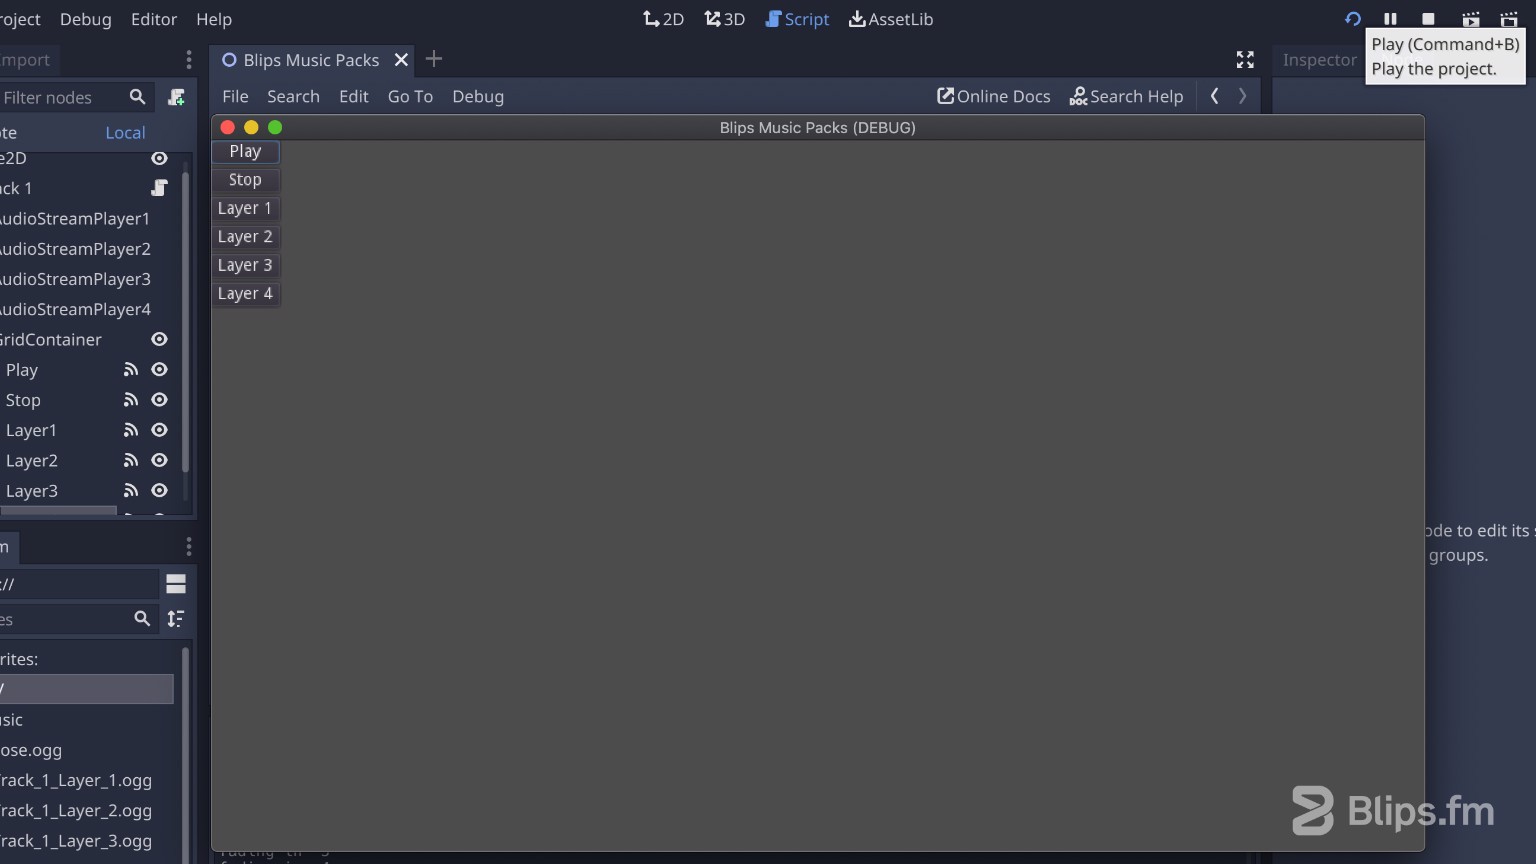Open the script editor Search menu

click(293, 96)
